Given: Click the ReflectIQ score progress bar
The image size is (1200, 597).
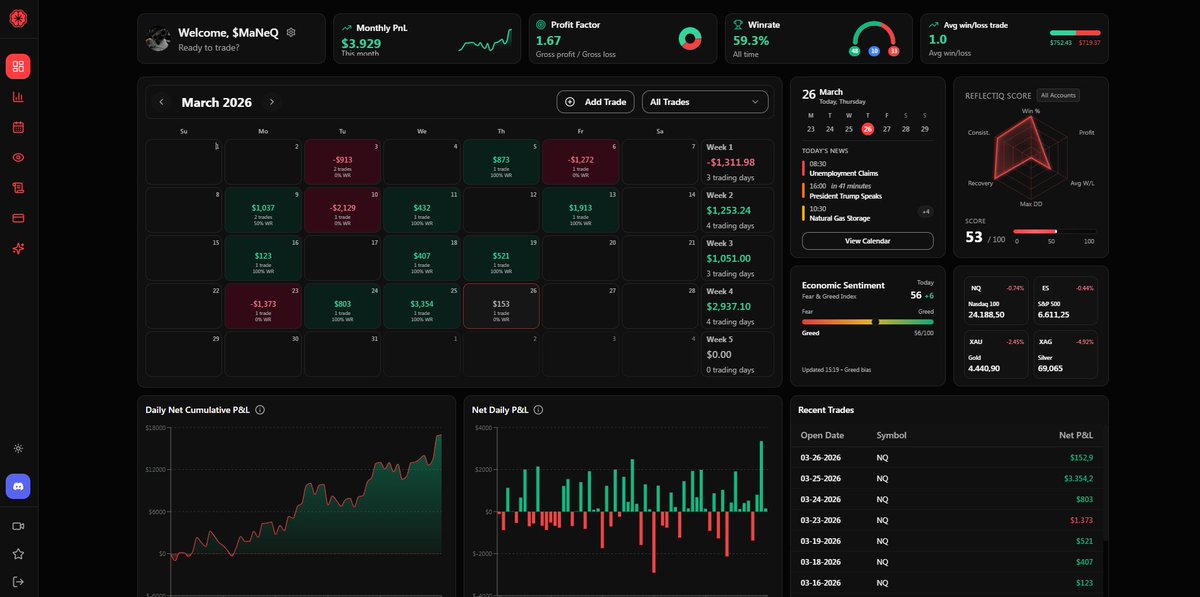Looking at the screenshot, I should [x=1054, y=232].
